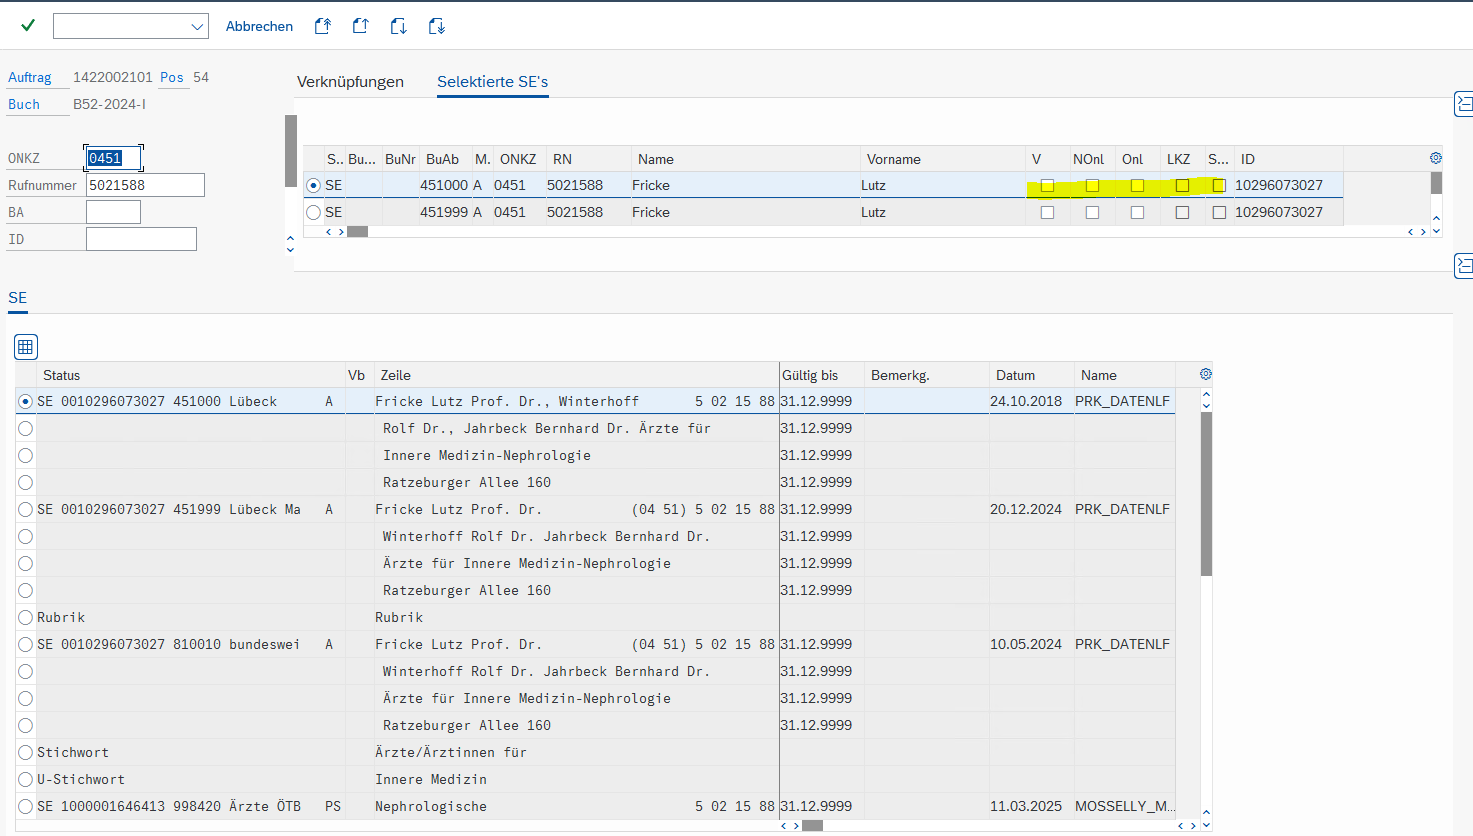Select radio for the U-Stichwort row

[x=26, y=779]
